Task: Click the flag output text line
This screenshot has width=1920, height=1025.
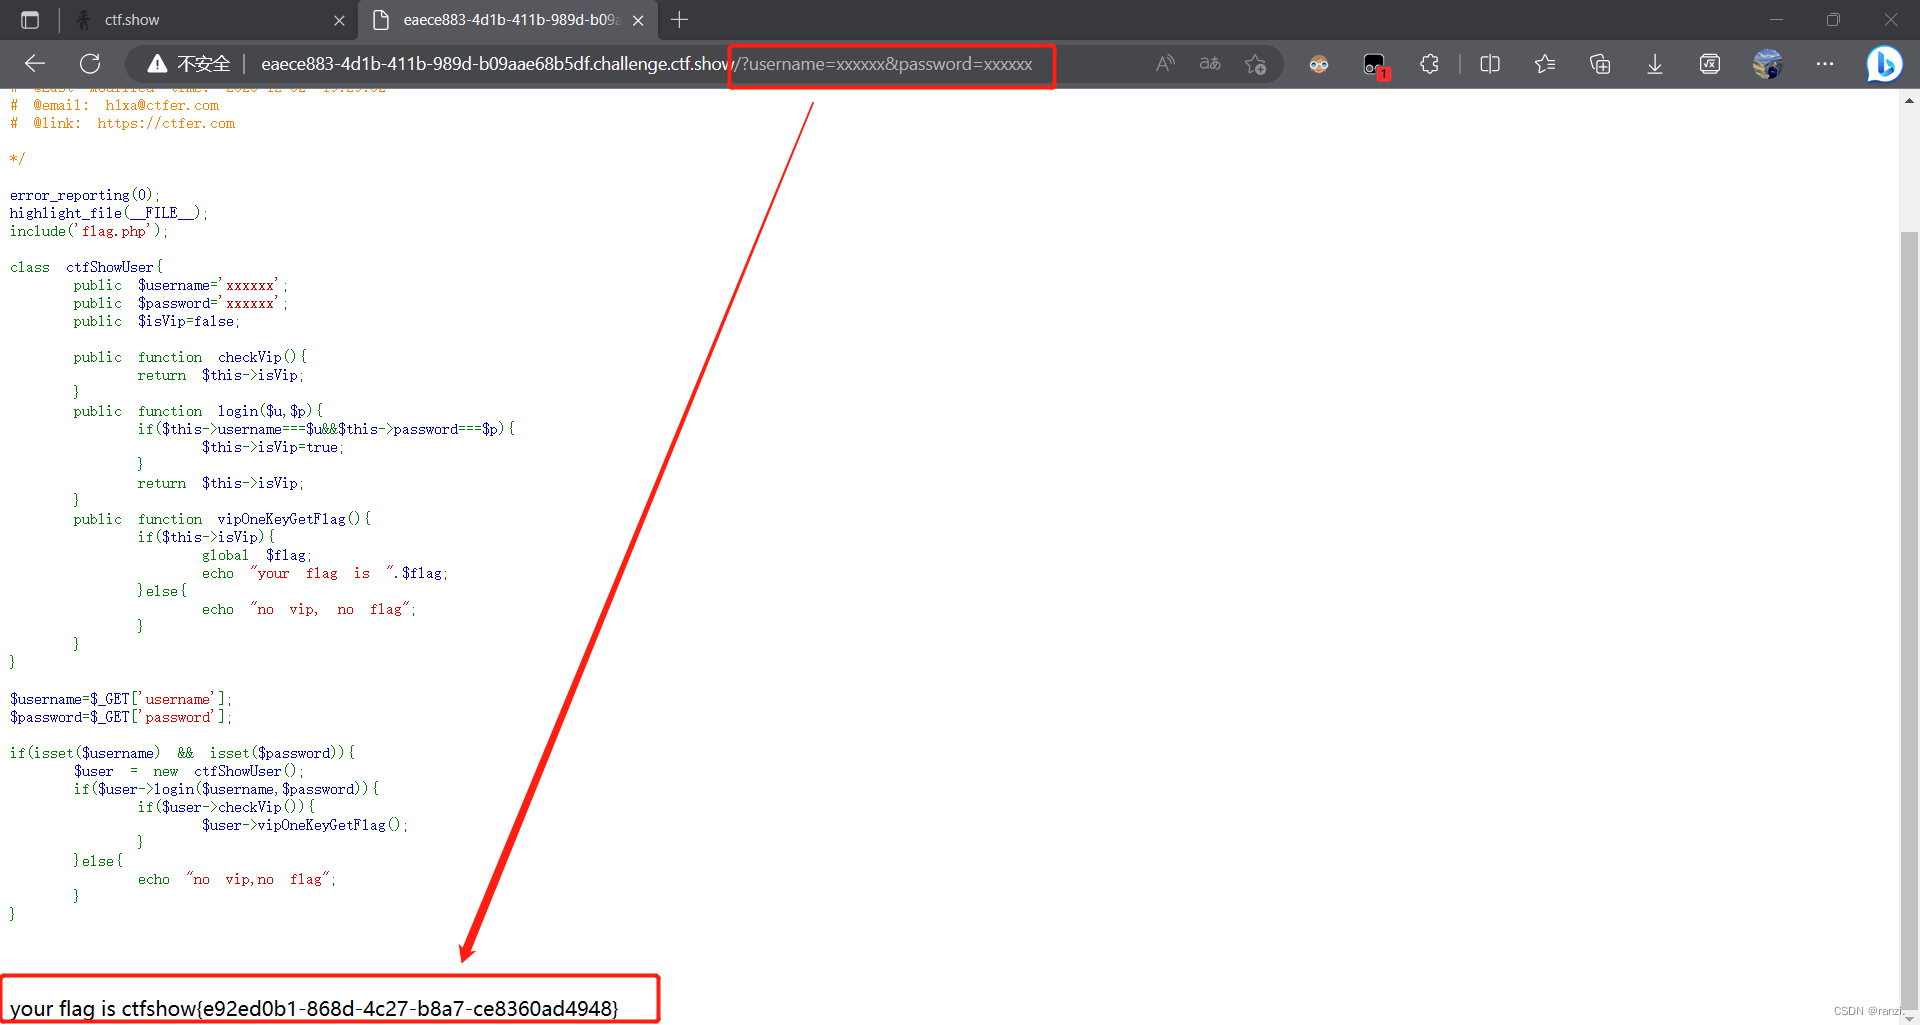Action: point(314,1008)
